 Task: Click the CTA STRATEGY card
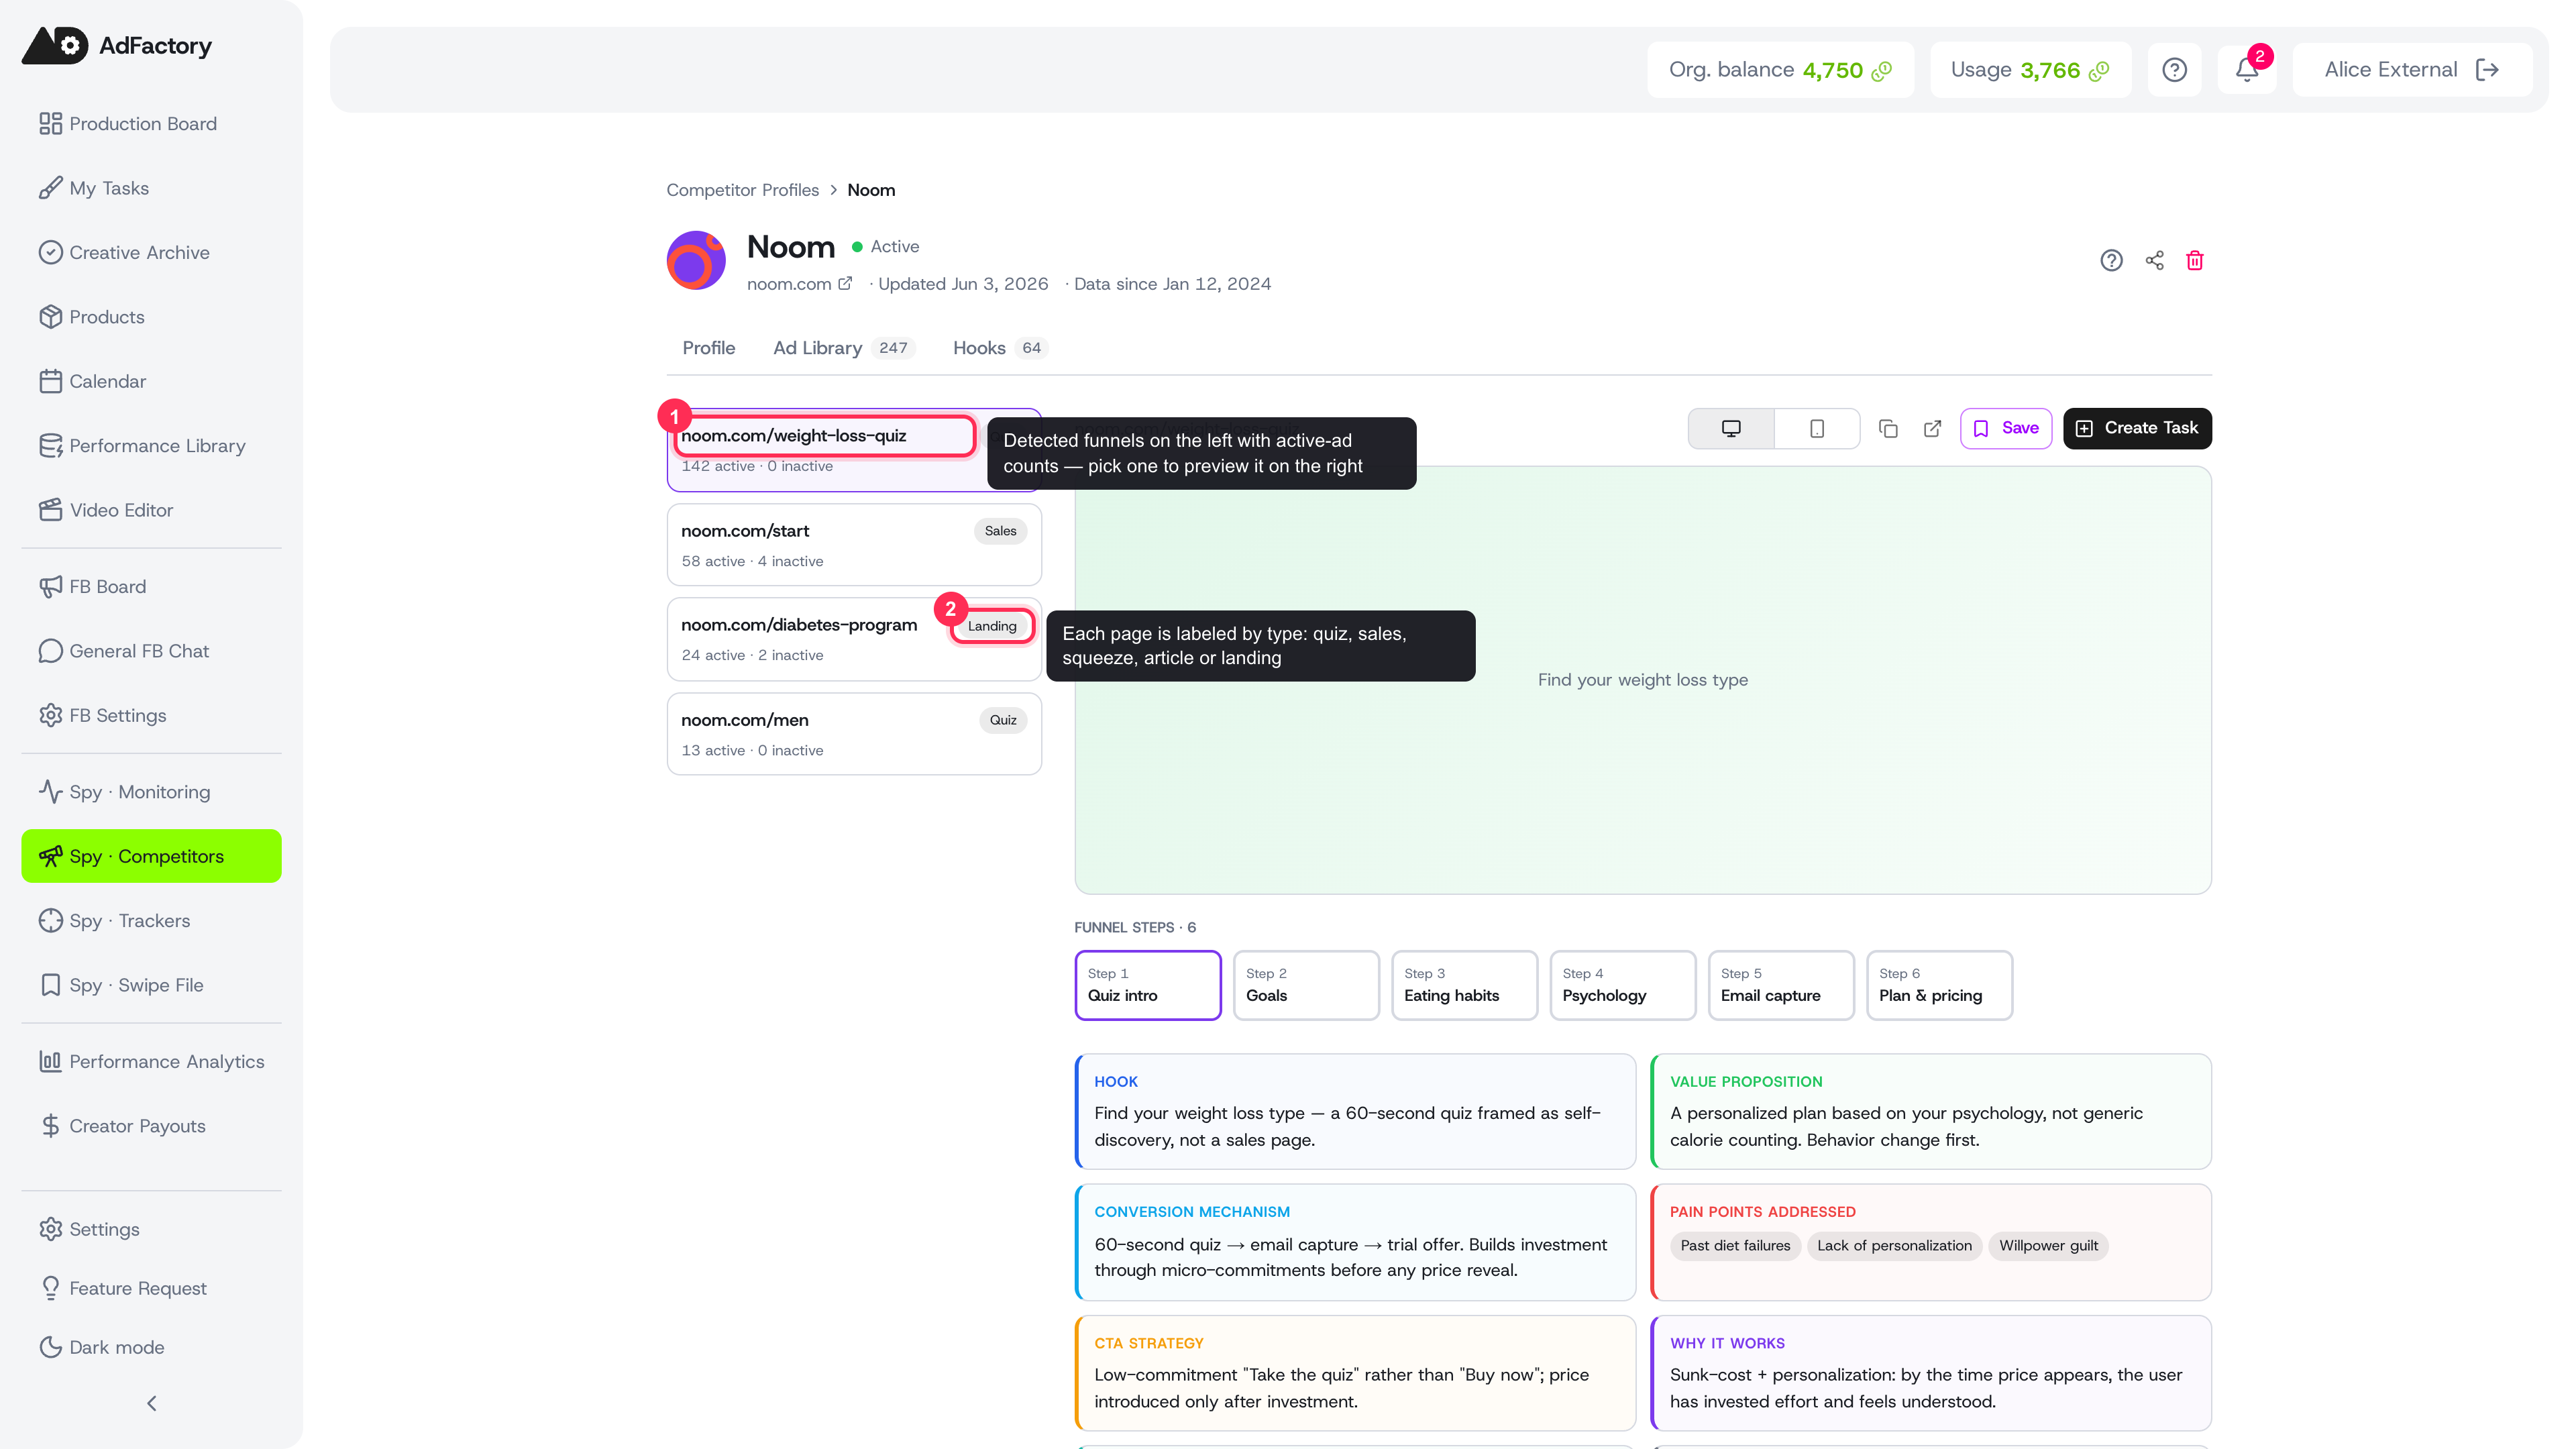1355,1373
